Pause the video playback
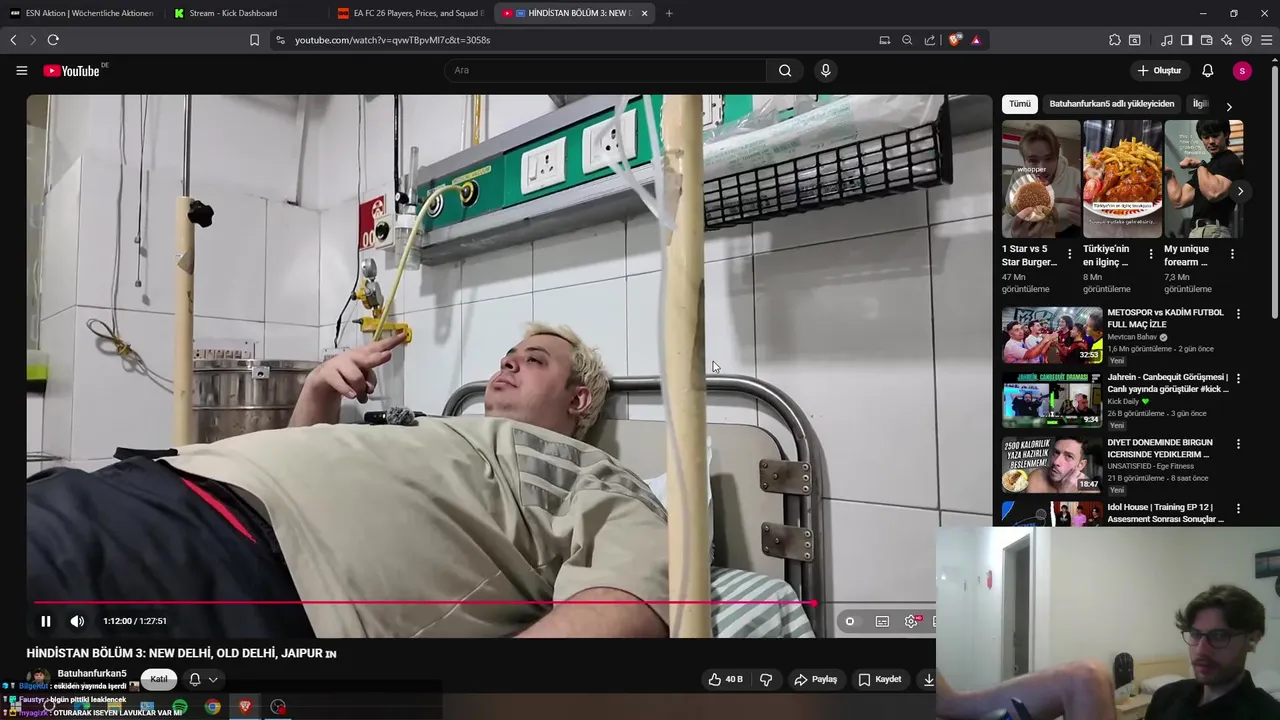The image size is (1280, 720). click(x=45, y=621)
